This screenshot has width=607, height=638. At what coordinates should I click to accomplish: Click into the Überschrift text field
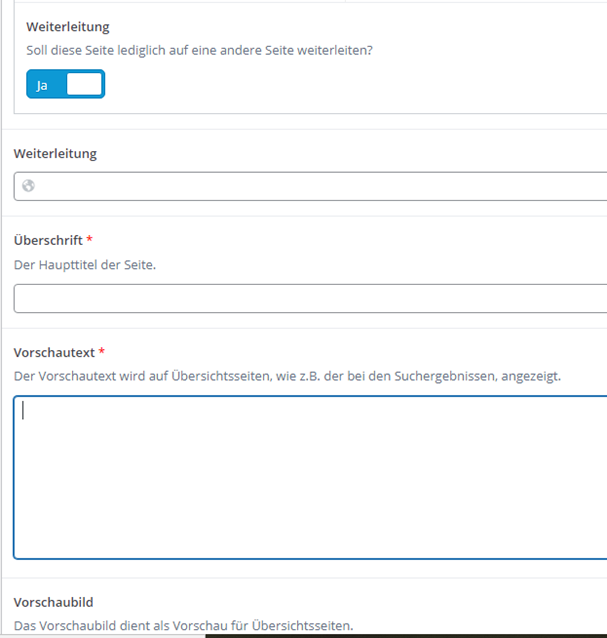tap(310, 298)
